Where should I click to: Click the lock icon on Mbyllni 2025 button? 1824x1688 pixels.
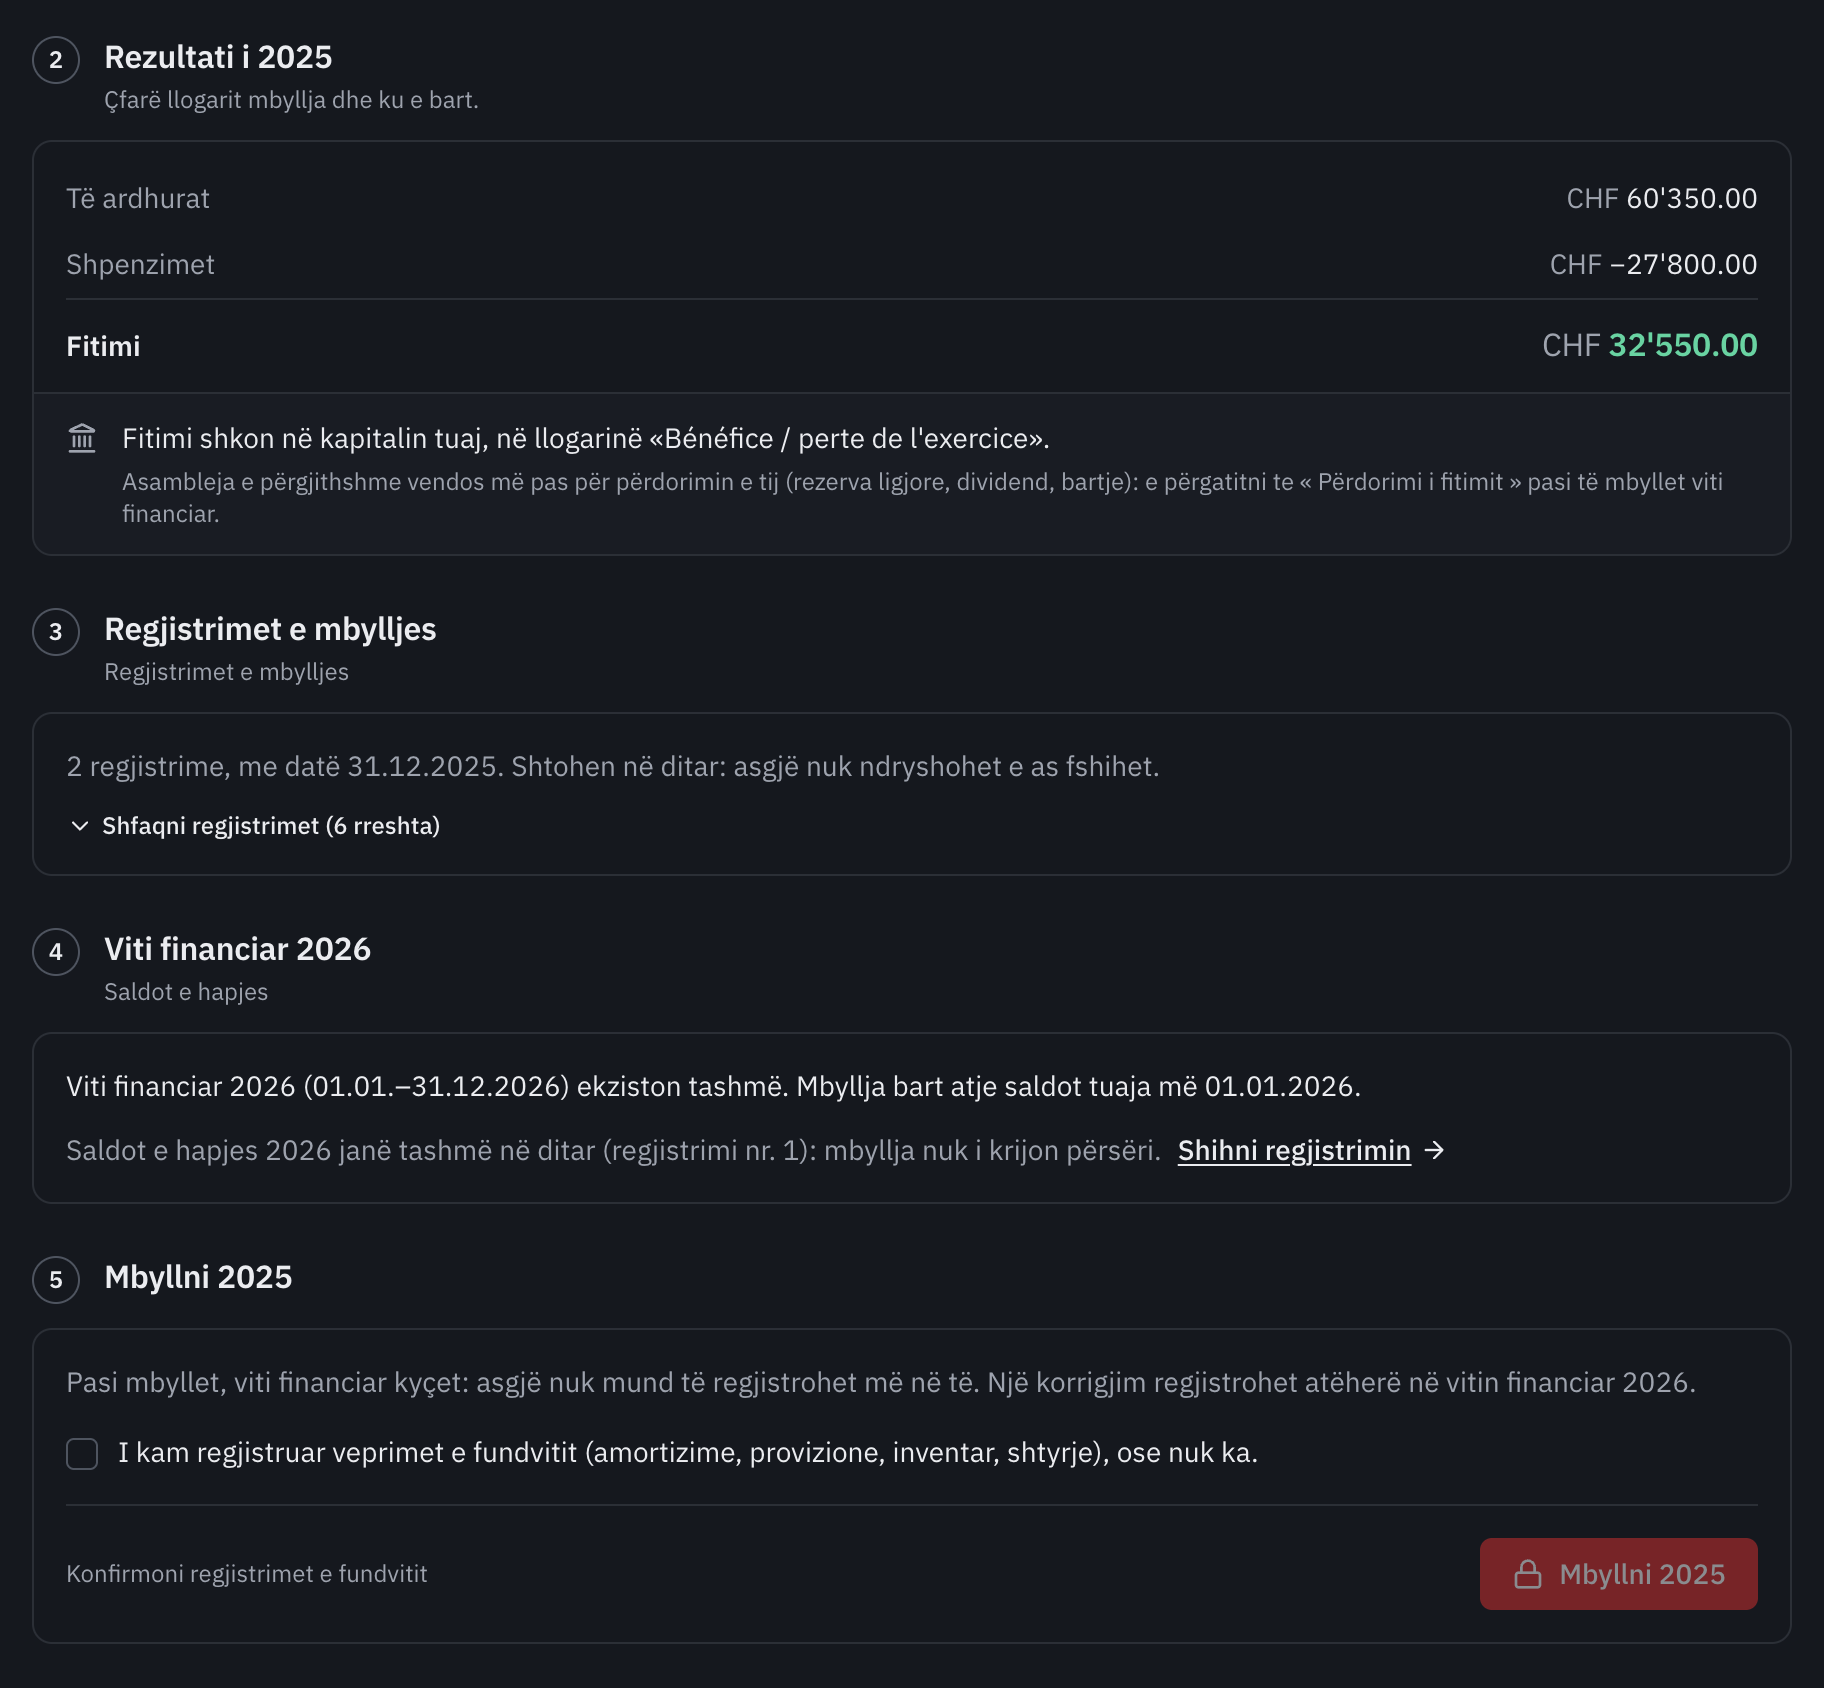pos(1527,1574)
